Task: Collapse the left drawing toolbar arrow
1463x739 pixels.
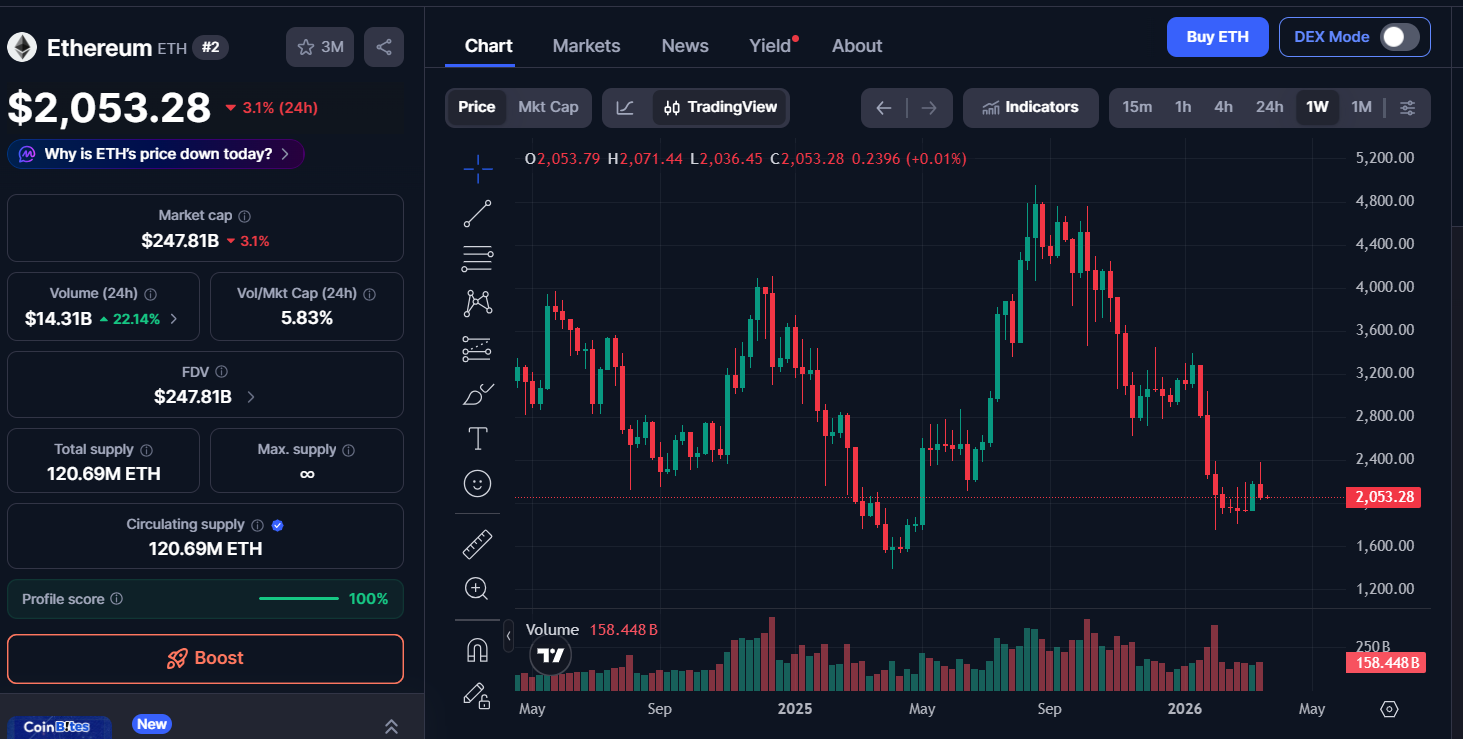Action: point(508,635)
